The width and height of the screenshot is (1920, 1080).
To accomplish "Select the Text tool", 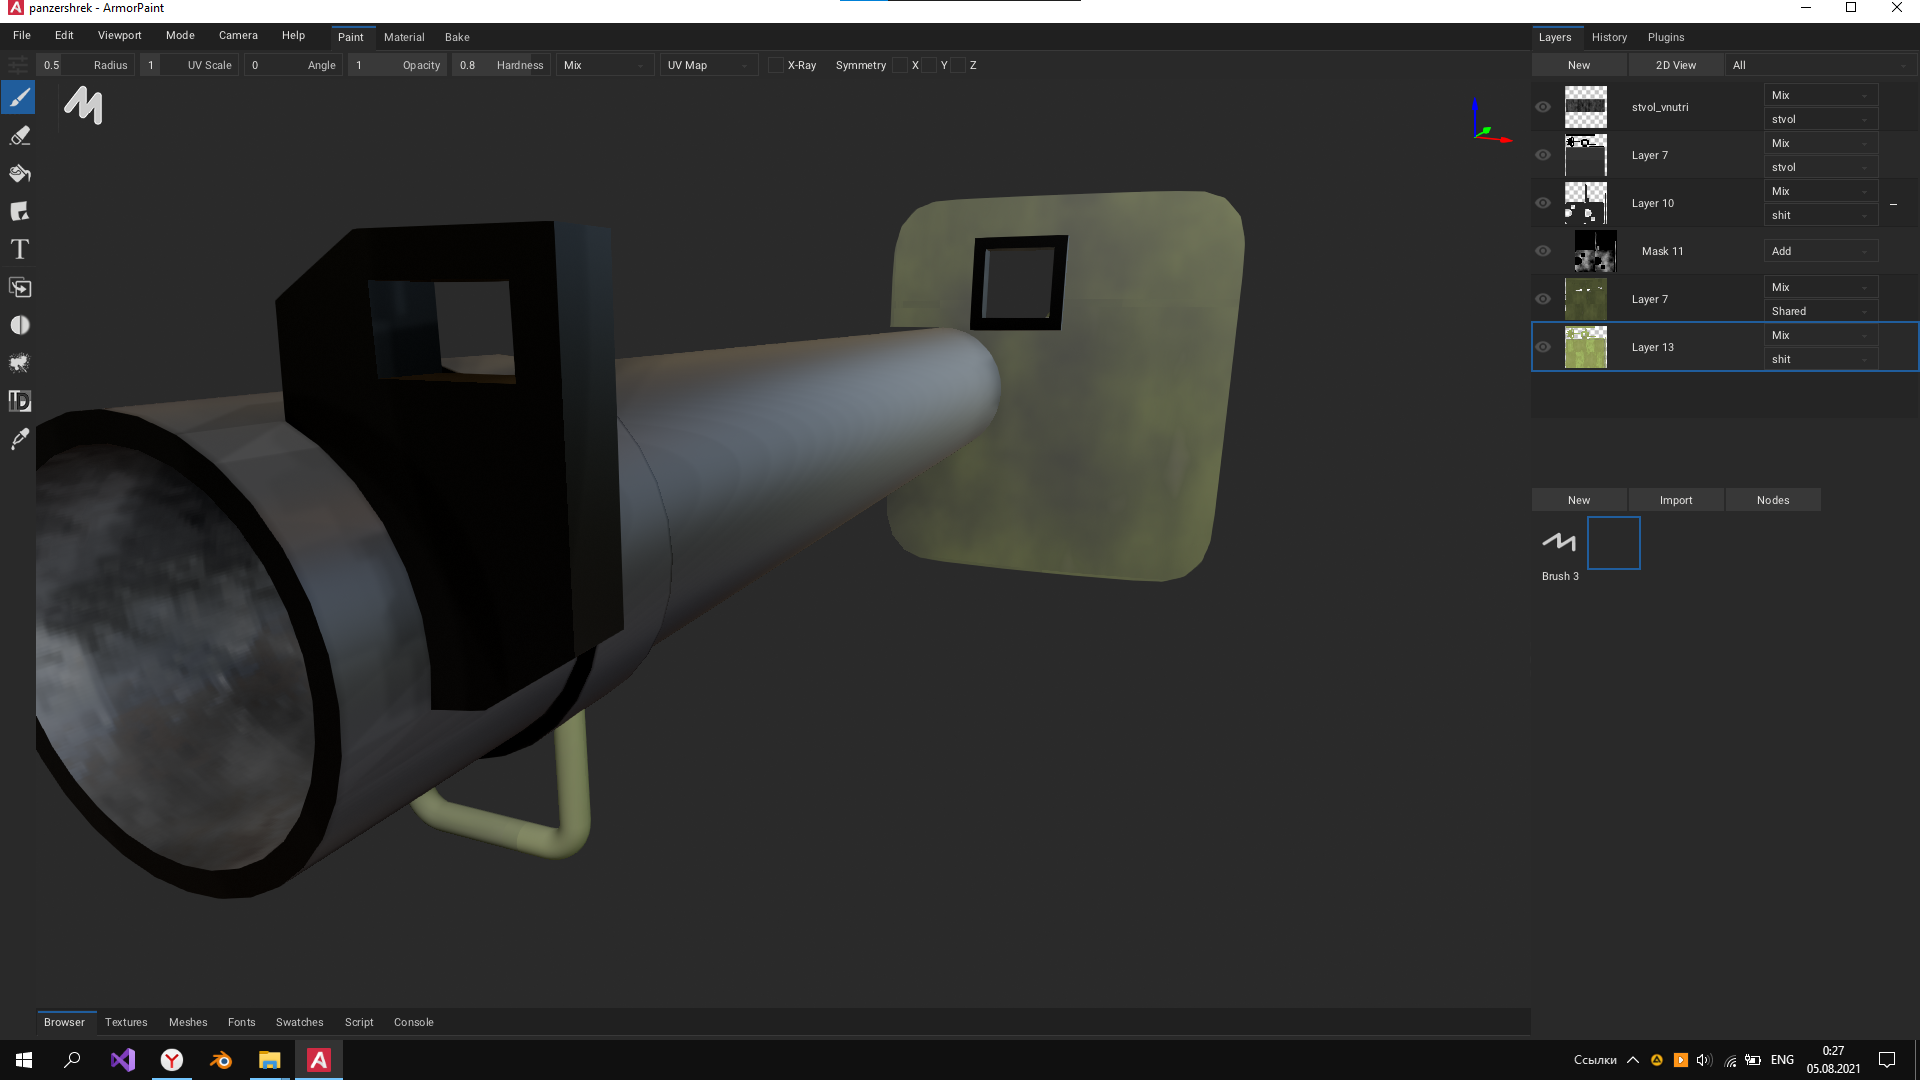I will 19,250.
